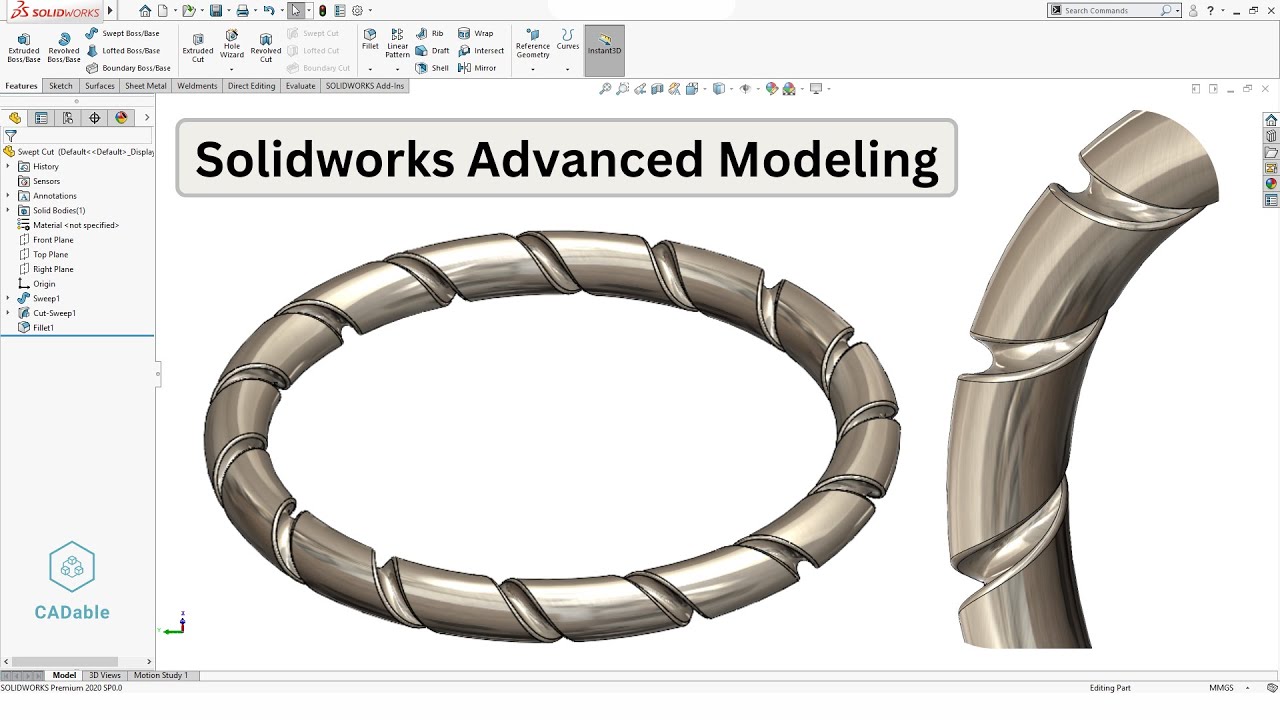
Task: Click the Save icon
Action: pyautogui.click(x=215, y=11)
